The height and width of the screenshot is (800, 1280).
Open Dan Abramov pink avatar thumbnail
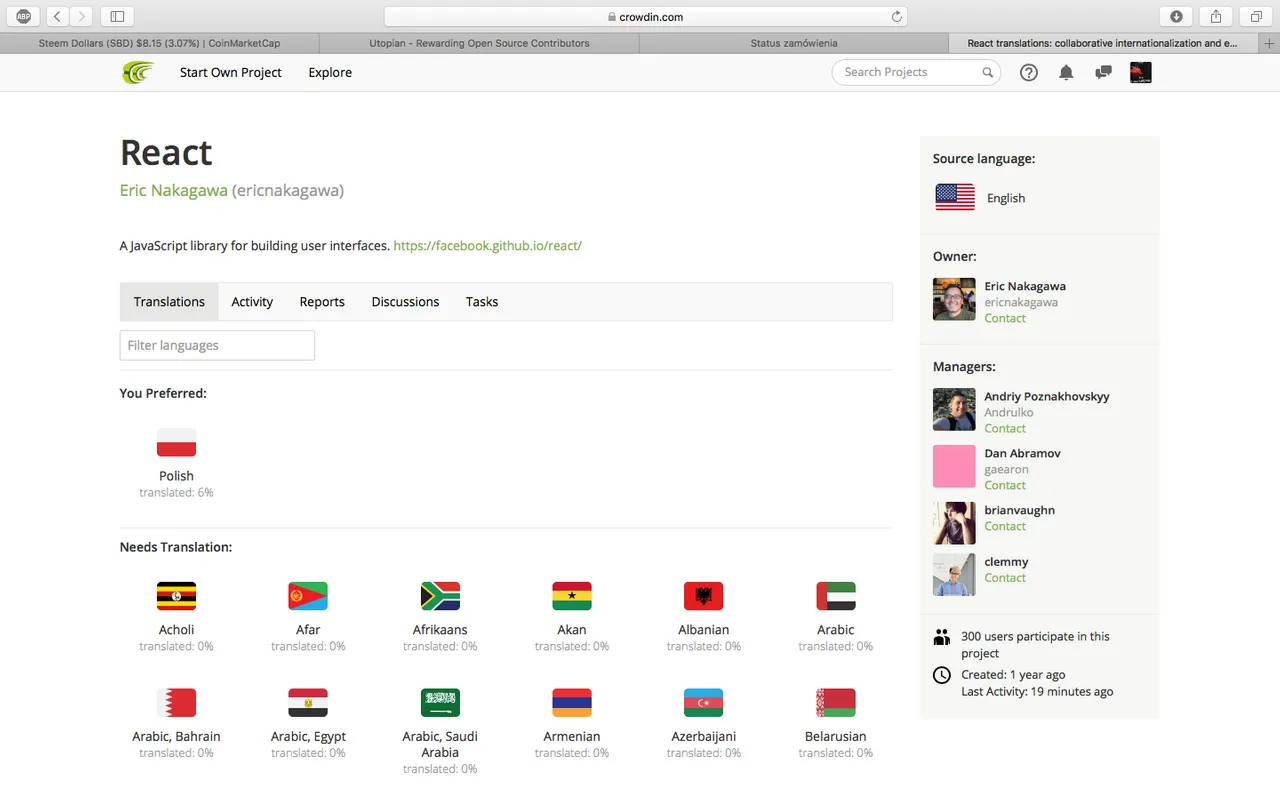[954, 466]
